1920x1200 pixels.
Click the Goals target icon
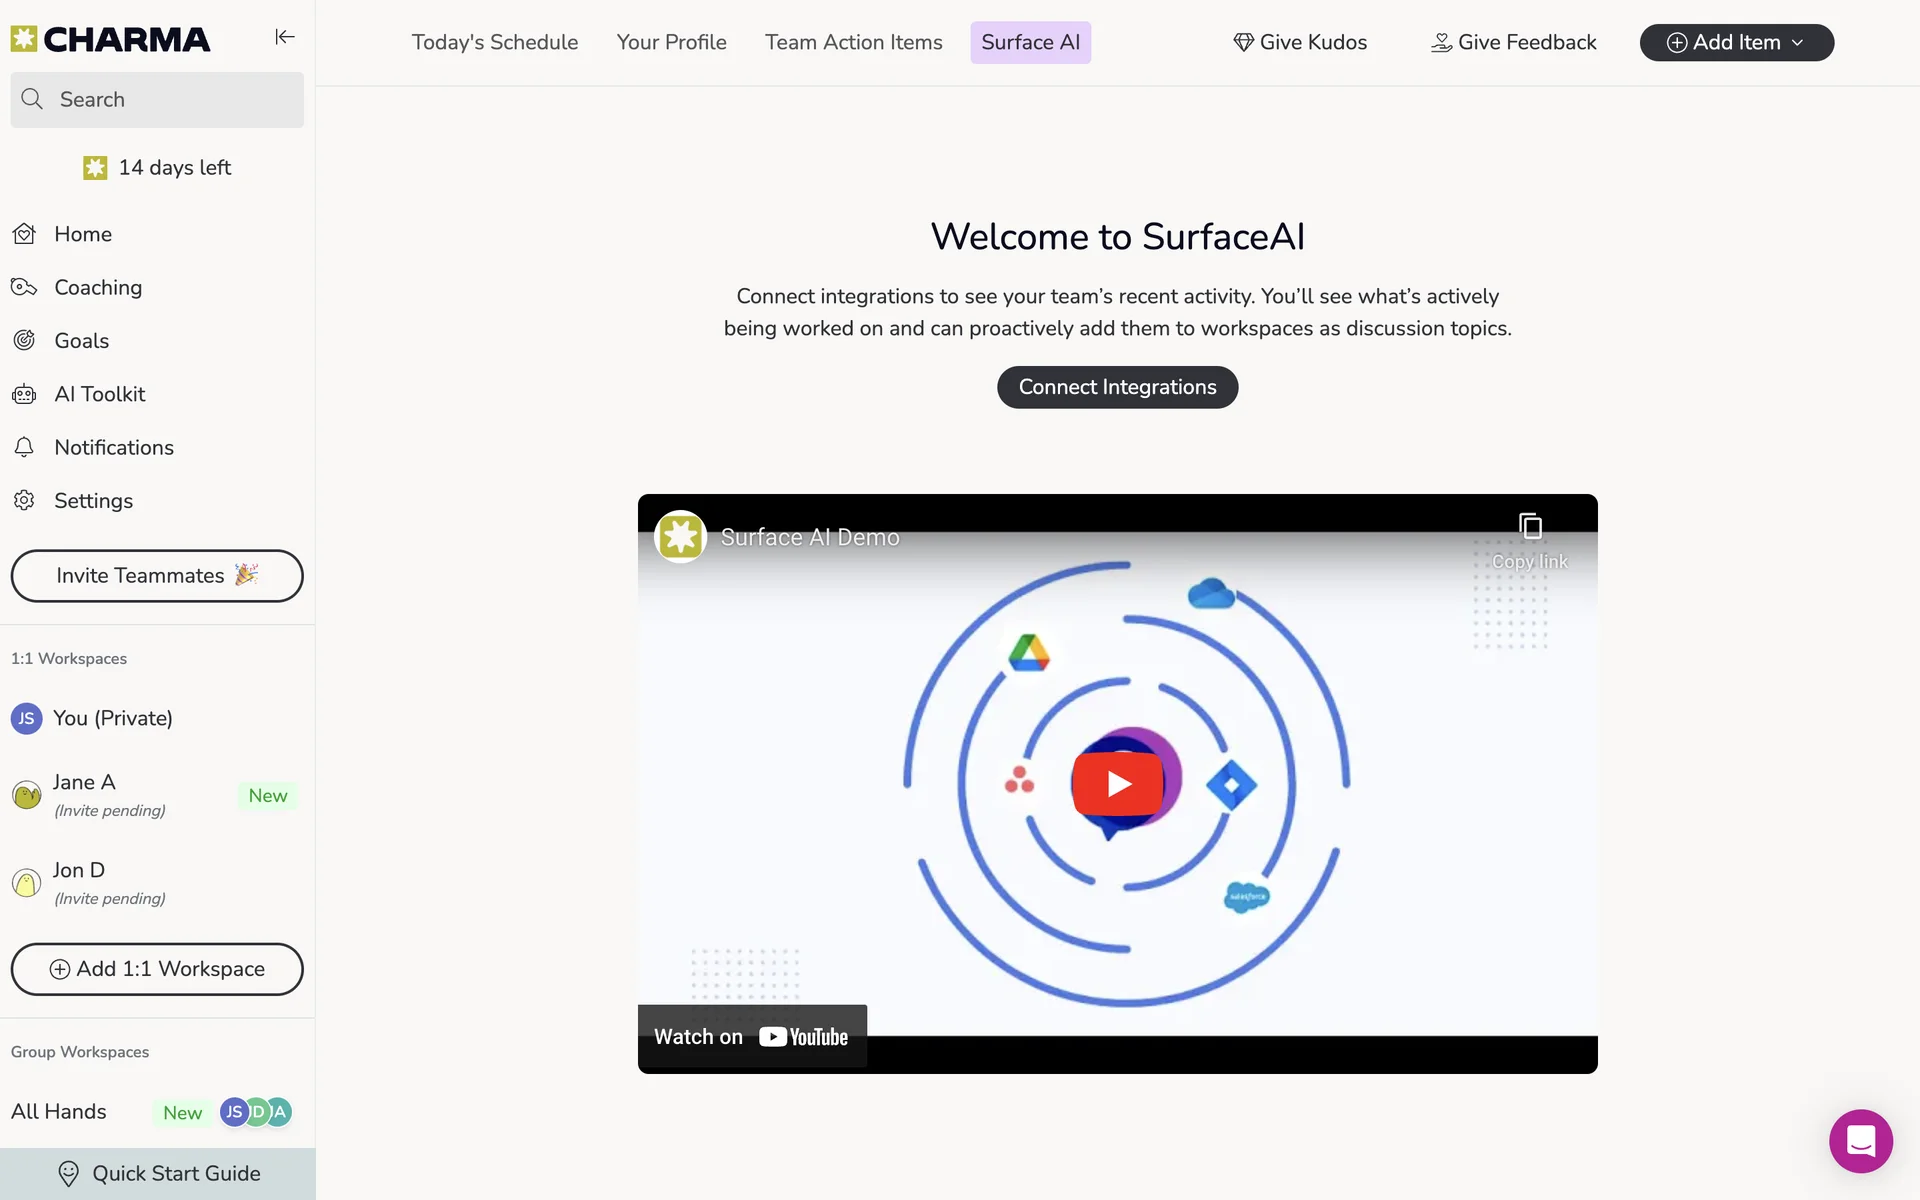[25, 341]
